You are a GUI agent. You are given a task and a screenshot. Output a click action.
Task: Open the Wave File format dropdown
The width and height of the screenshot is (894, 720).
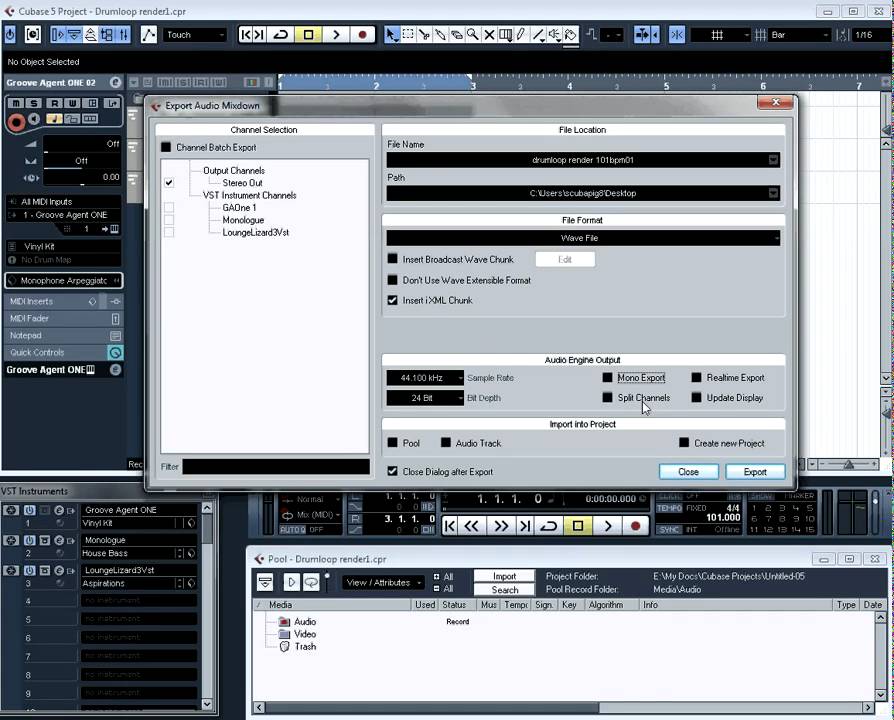point(583,238)
